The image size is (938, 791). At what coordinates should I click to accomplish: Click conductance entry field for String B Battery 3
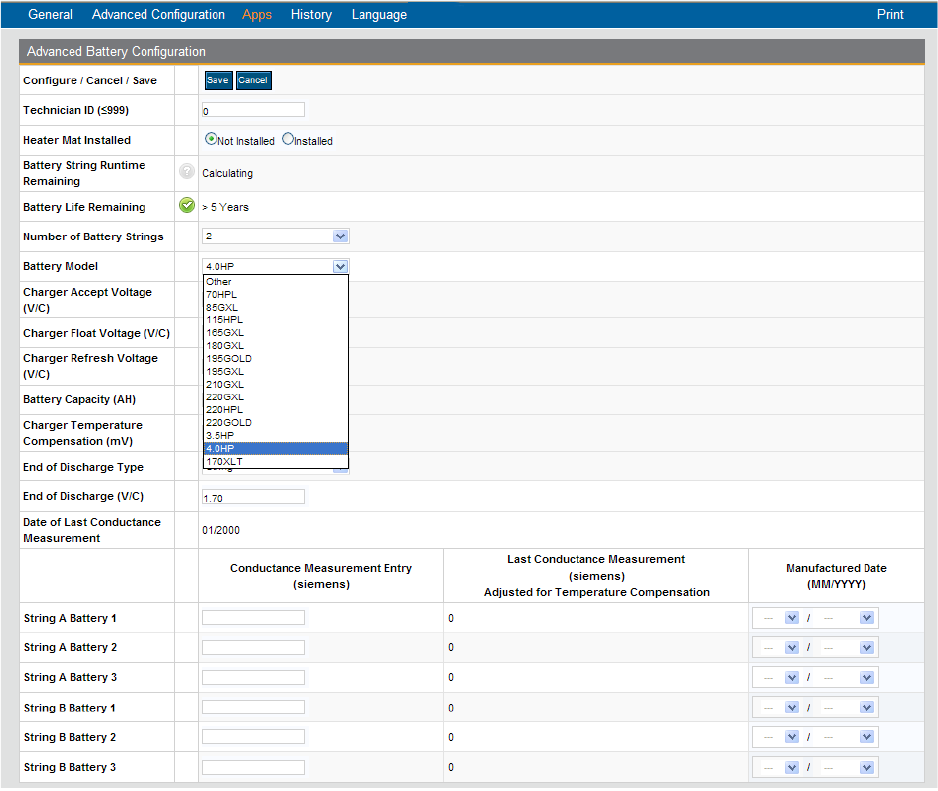(254, 767)
